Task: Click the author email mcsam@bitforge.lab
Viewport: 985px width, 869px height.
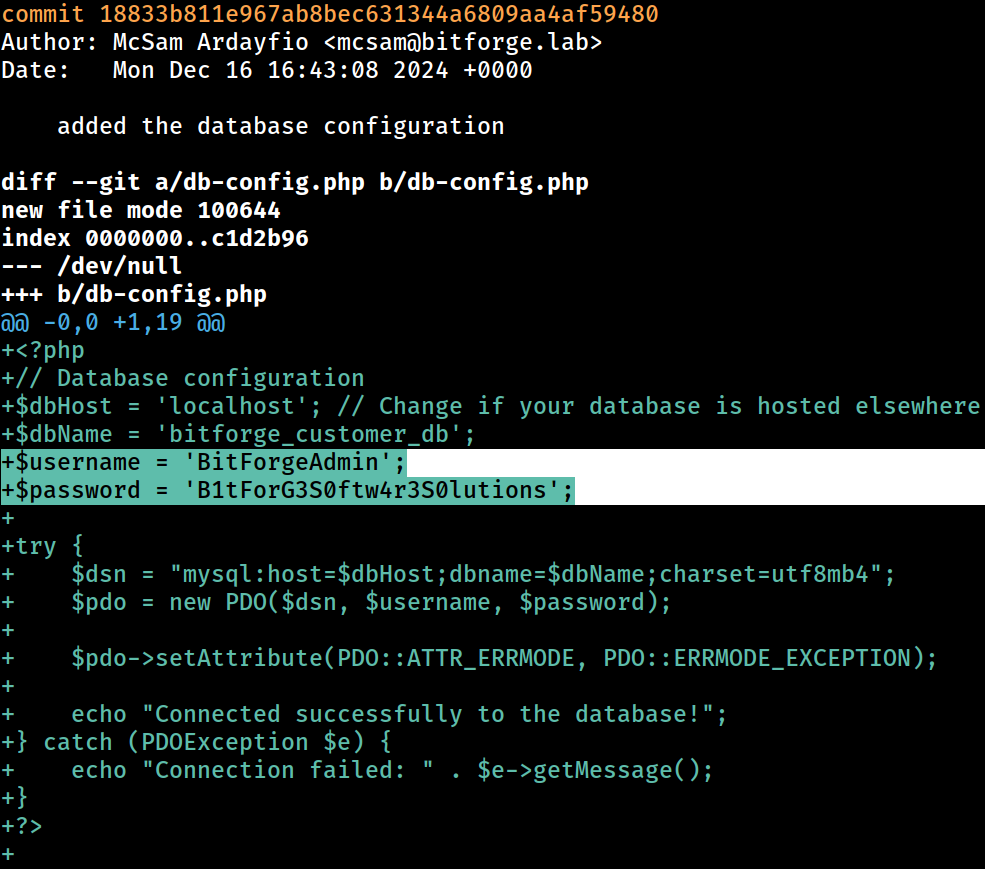Action: (x=463, y=42)
